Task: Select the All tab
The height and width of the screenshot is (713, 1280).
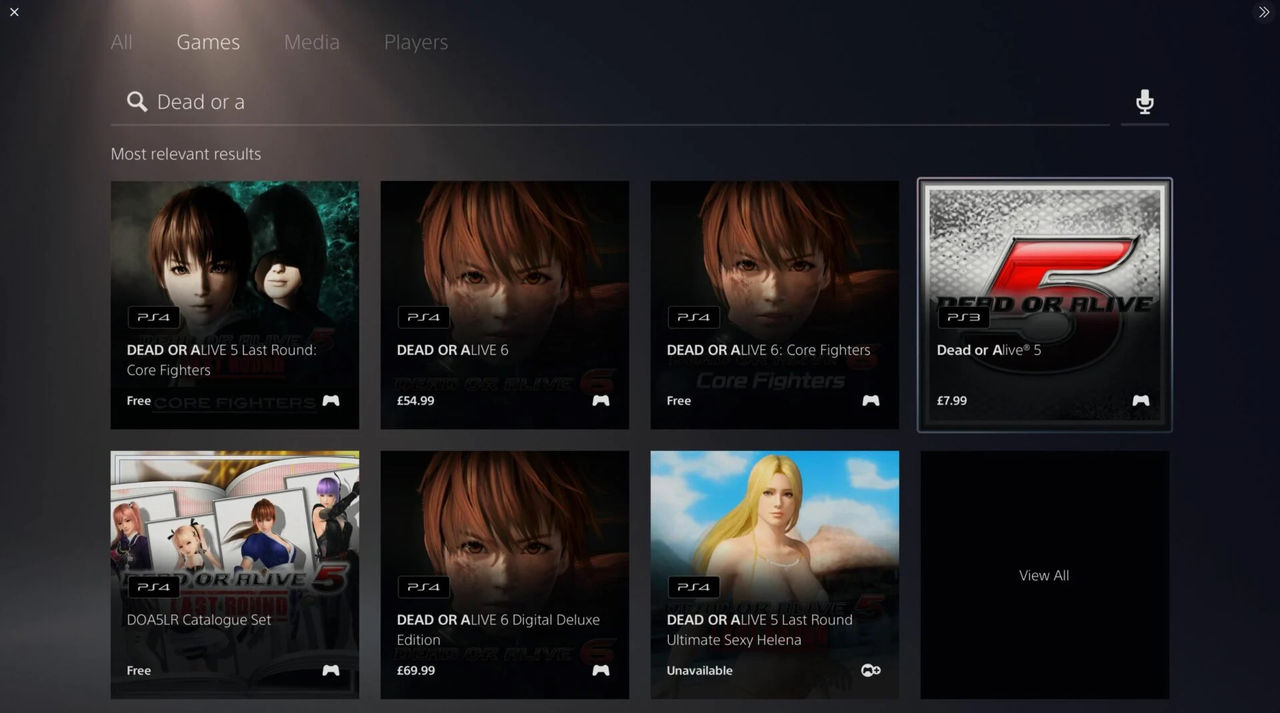Action: click(121, 42)
